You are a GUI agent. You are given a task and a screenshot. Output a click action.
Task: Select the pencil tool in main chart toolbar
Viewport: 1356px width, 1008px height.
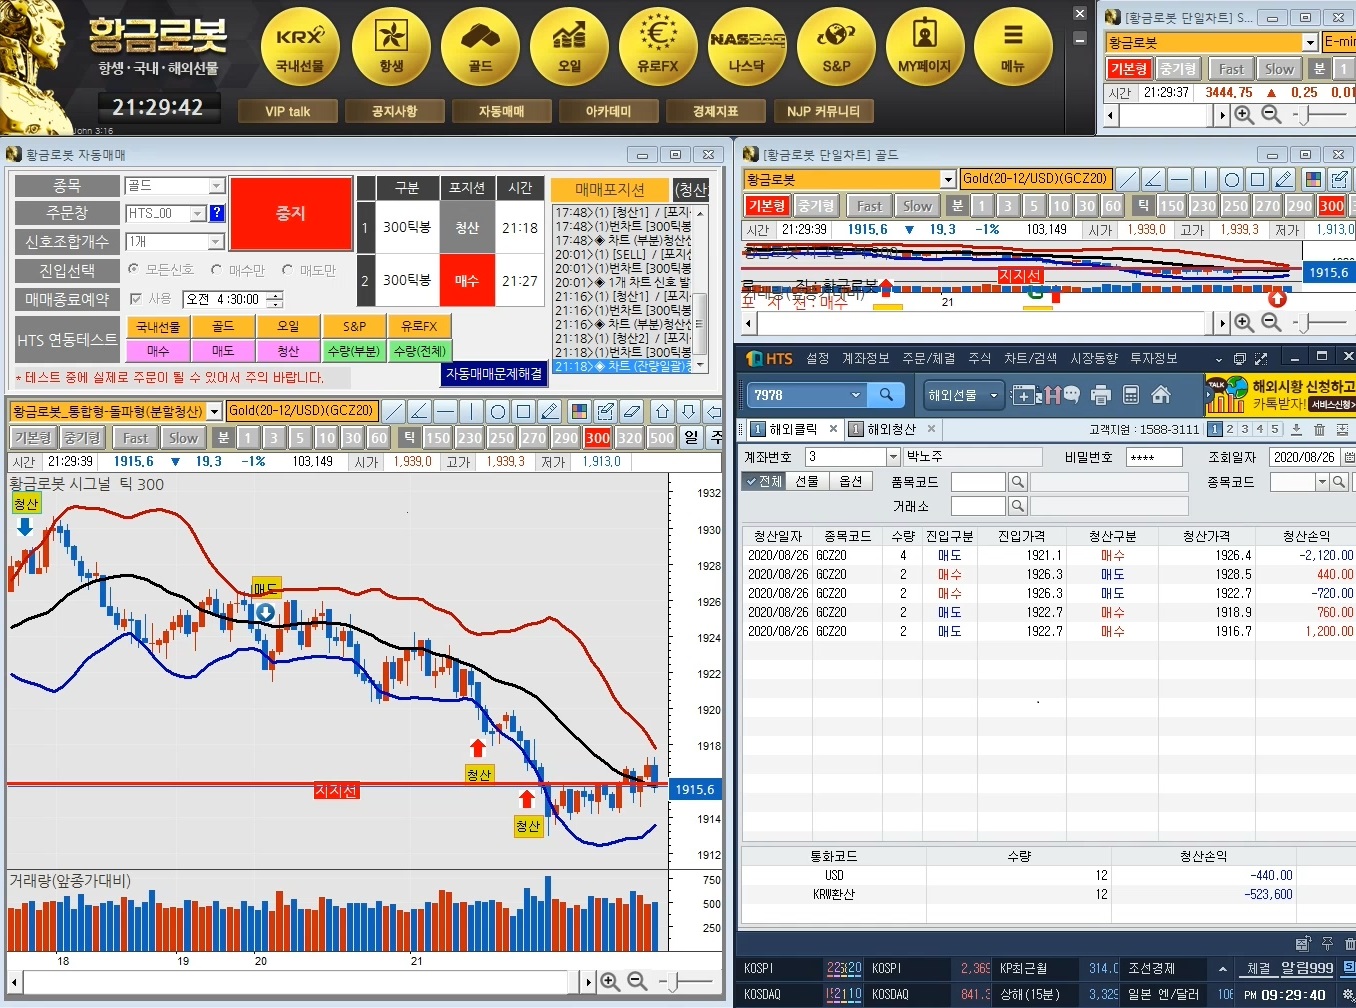[x=550, y=411]
